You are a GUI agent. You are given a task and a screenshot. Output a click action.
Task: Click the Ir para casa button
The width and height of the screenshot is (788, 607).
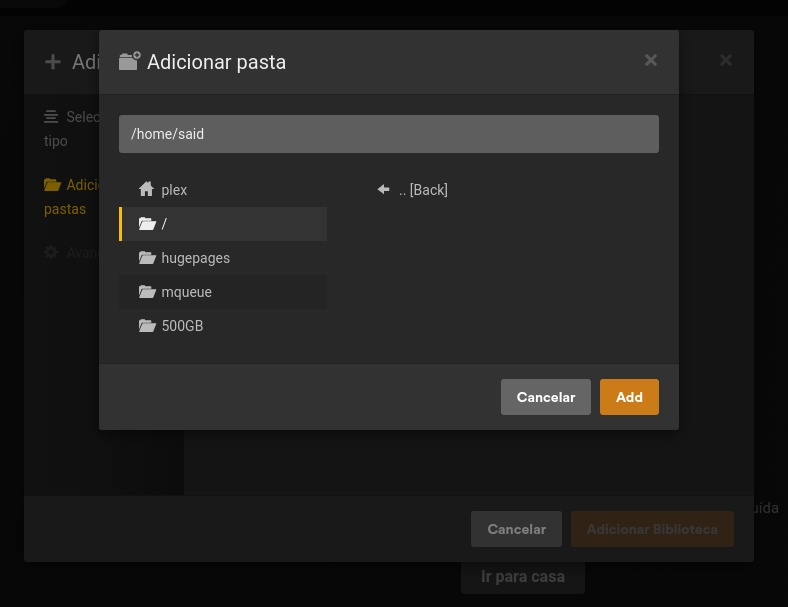coord(523,576)
